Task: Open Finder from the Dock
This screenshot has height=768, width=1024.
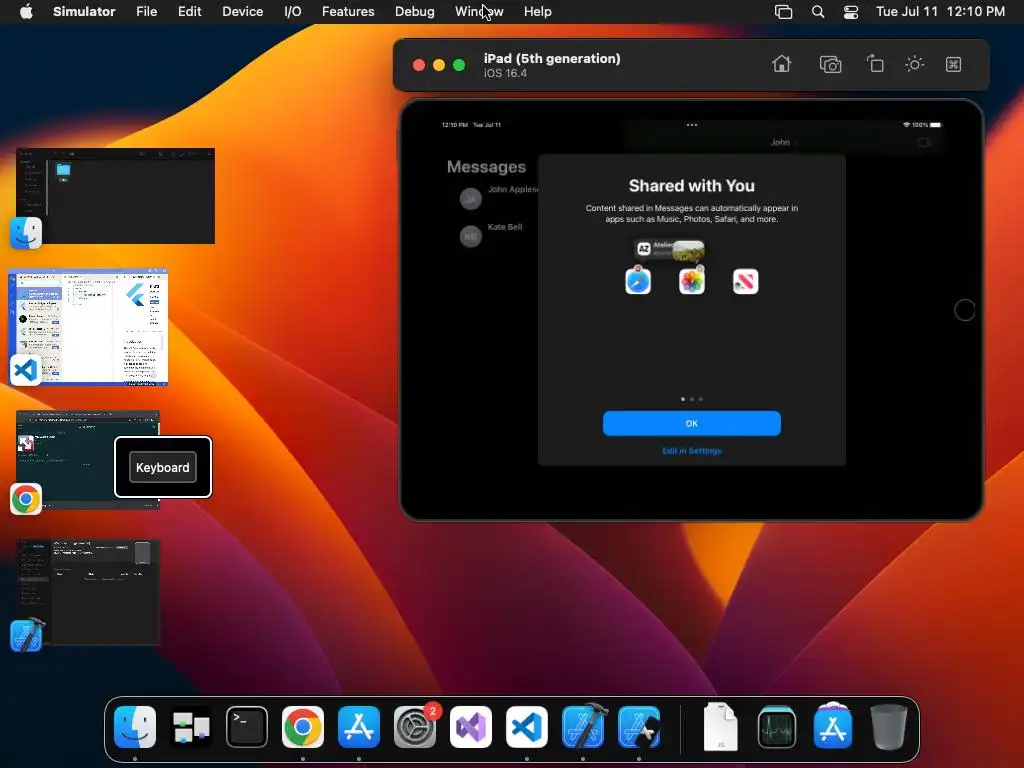Action: click(135, 727)
